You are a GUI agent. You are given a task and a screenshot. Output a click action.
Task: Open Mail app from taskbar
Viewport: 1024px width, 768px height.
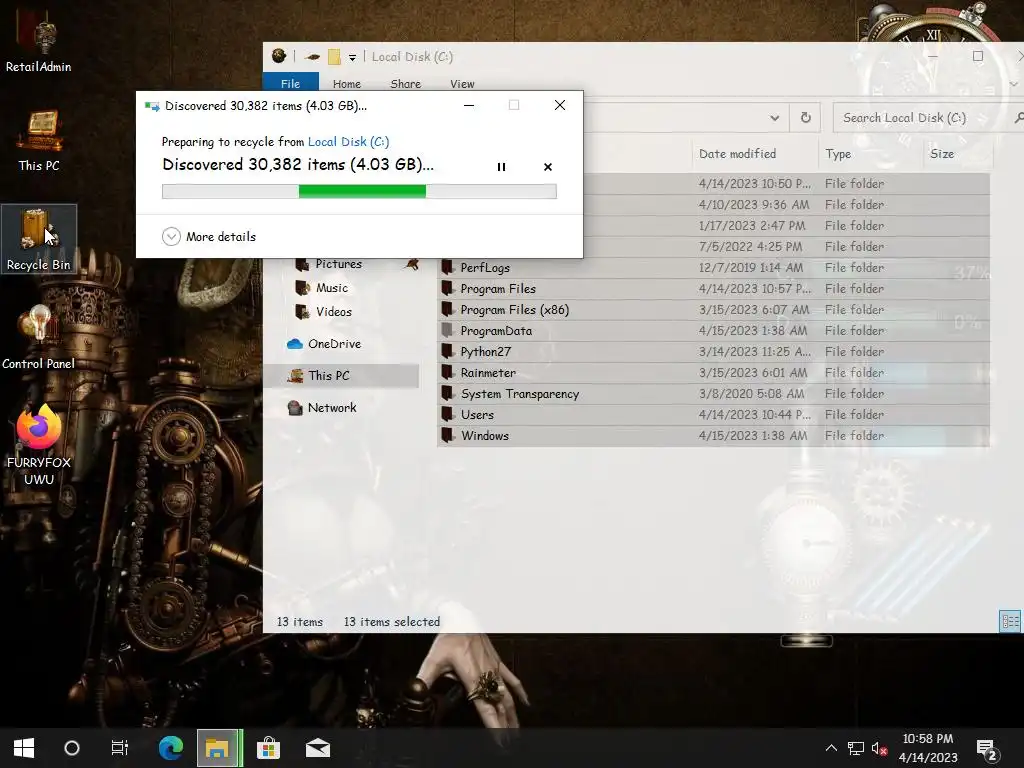318,748
